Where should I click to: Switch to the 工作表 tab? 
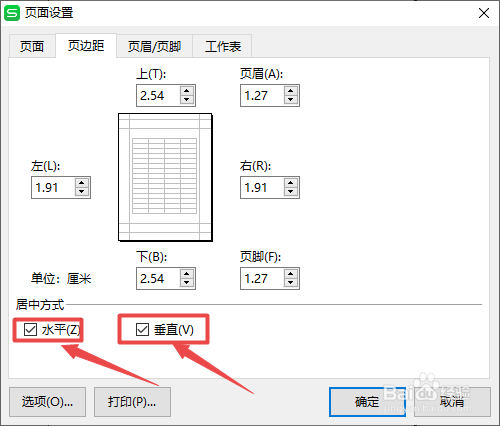(x=223, y=46)
